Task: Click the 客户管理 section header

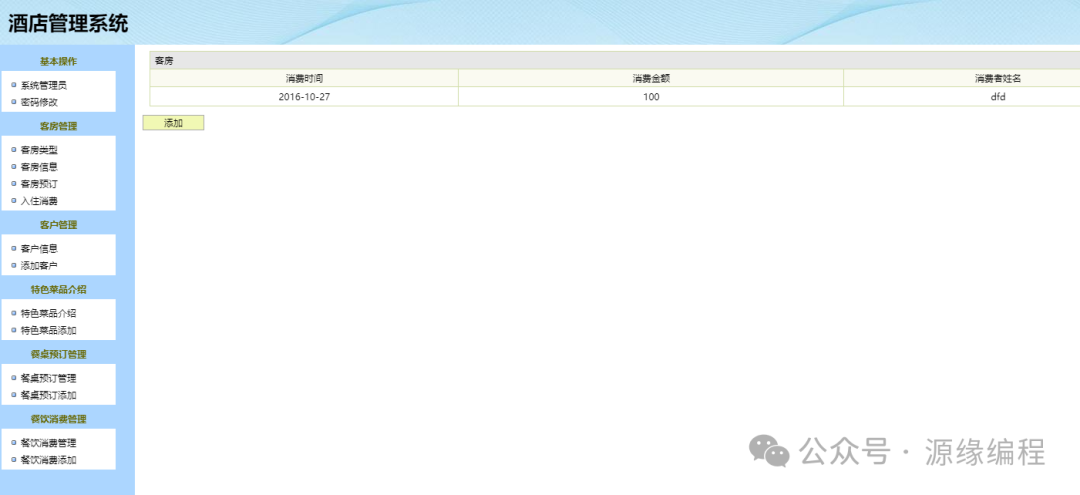Action: coord(59,224)
